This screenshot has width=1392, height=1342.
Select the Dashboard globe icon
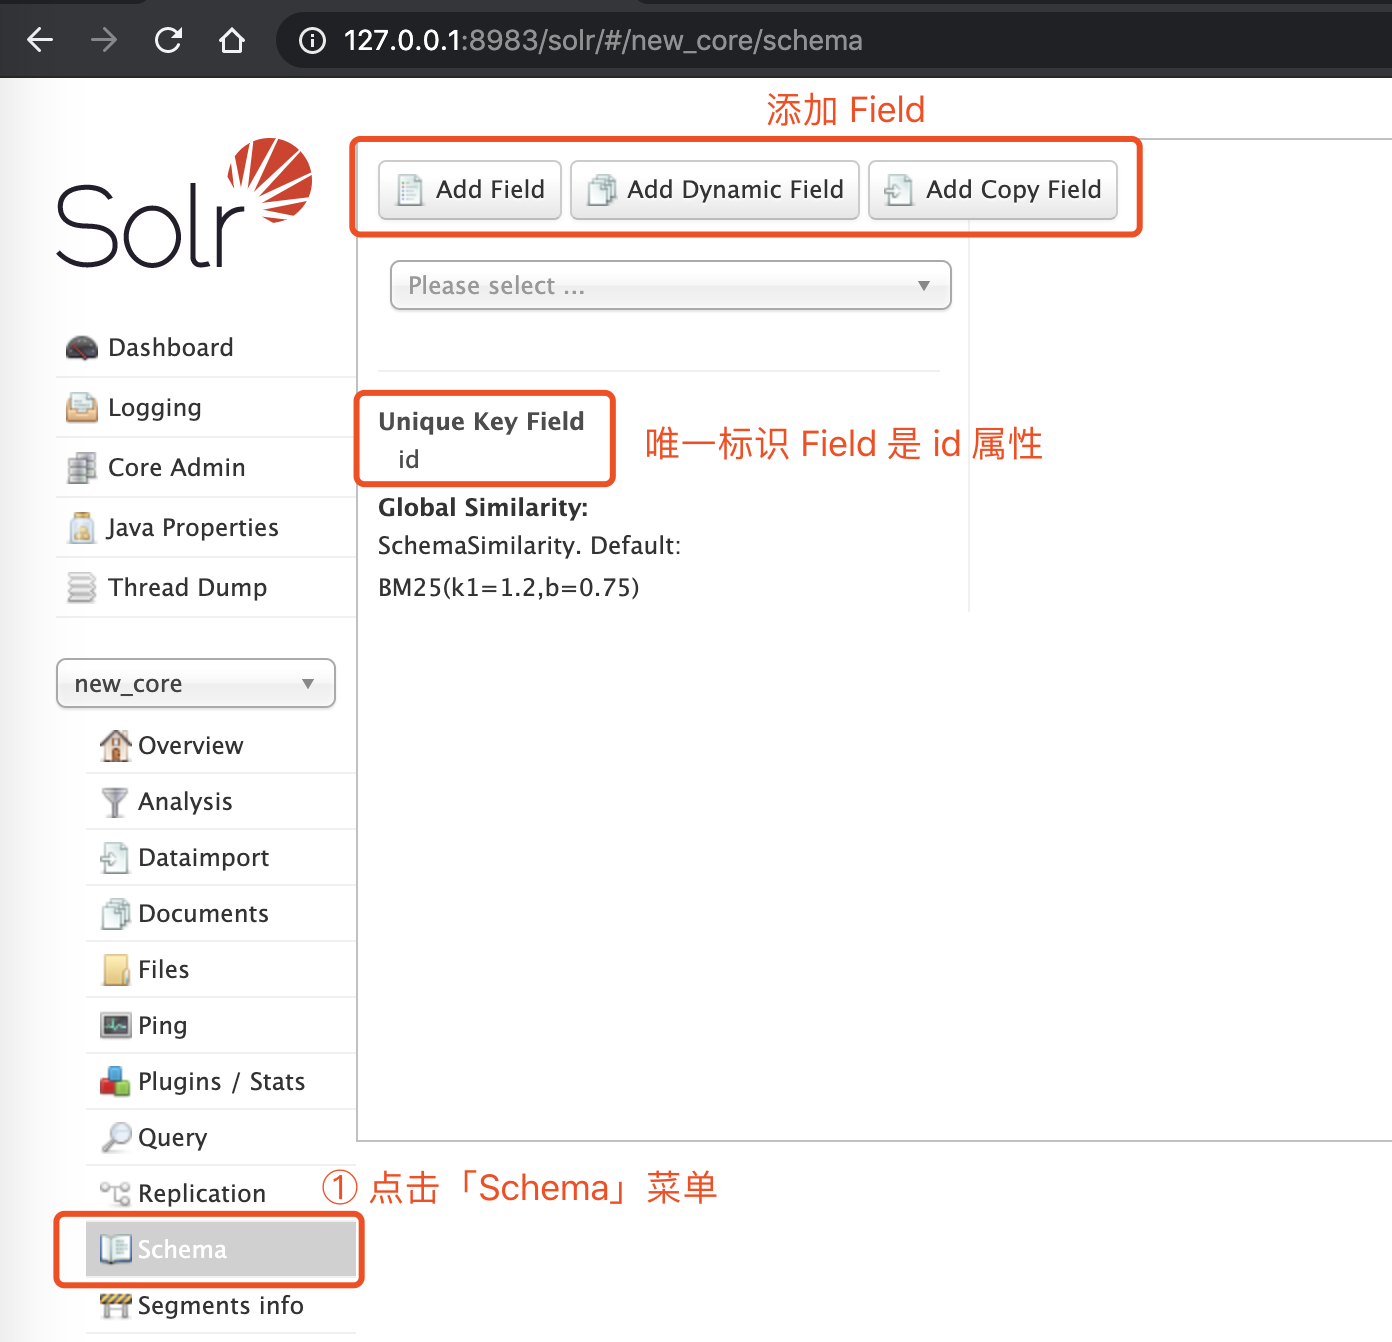(x=81, y=347)
